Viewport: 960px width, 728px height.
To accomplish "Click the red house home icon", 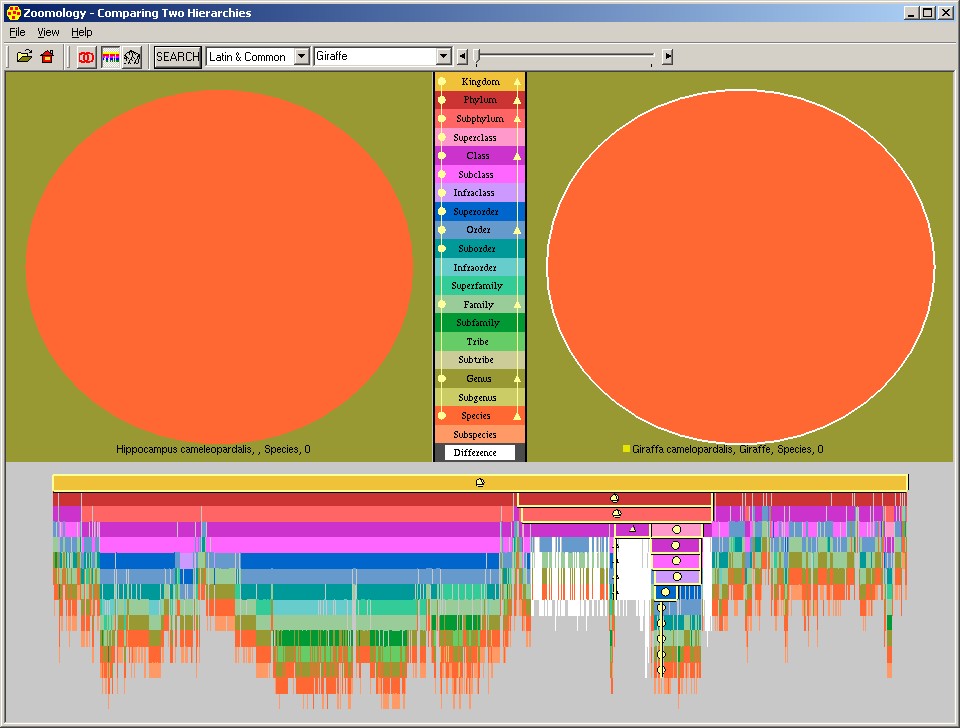I will 47,57.
